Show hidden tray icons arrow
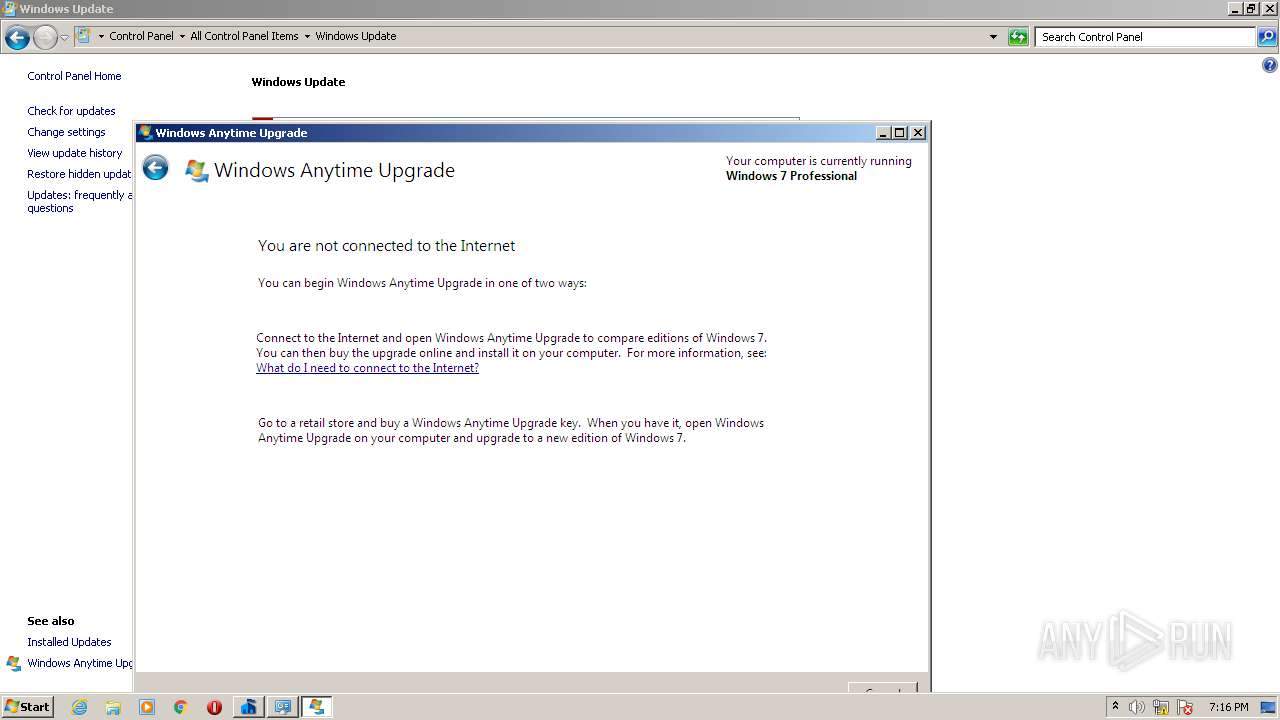This screenshot has width=1280, height=720. point(1115,706)
